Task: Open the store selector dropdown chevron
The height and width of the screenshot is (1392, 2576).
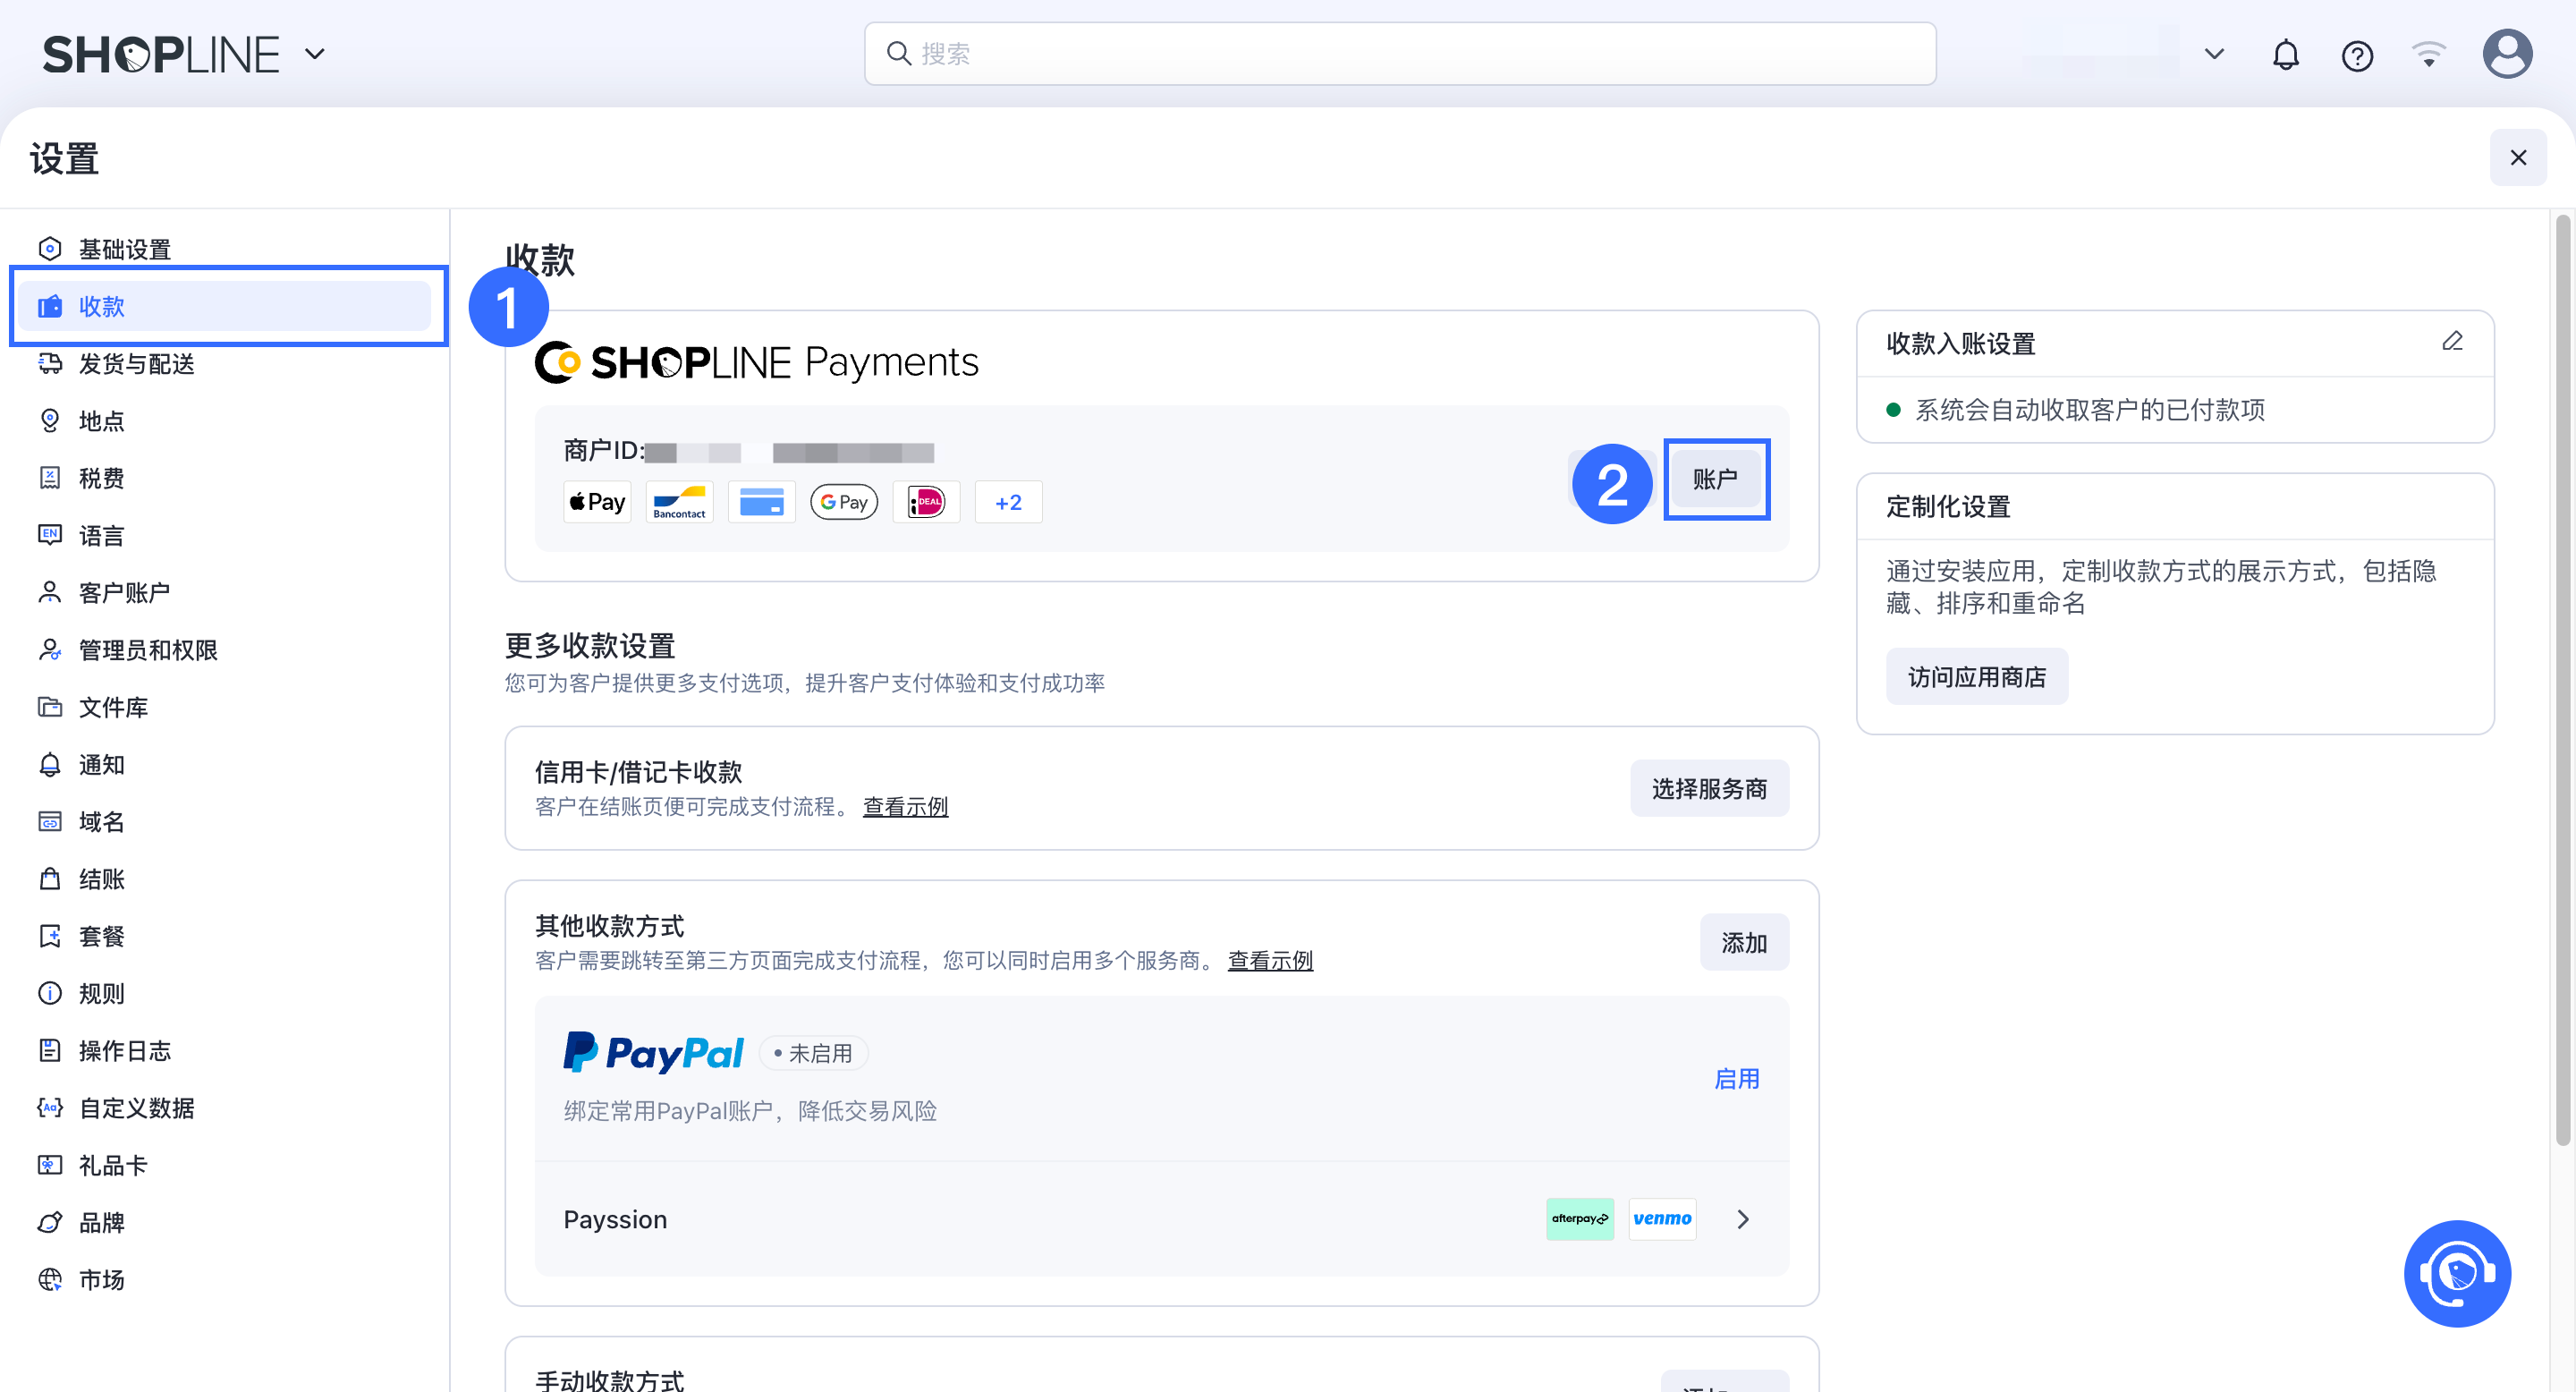Action: 2214,54
